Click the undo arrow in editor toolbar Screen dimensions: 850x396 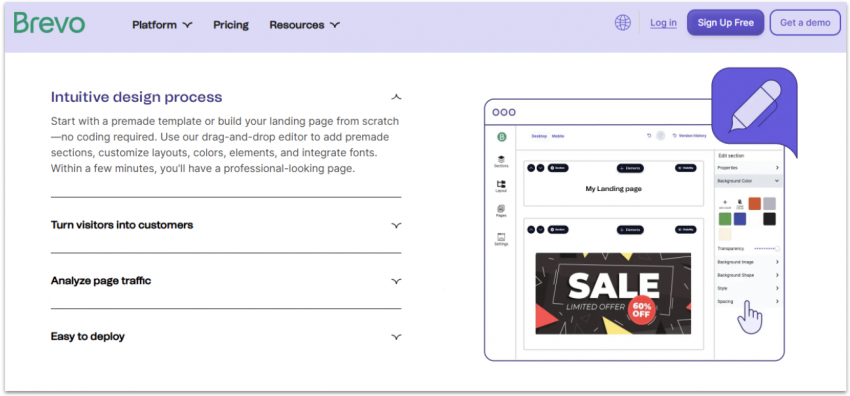(649, 135)
